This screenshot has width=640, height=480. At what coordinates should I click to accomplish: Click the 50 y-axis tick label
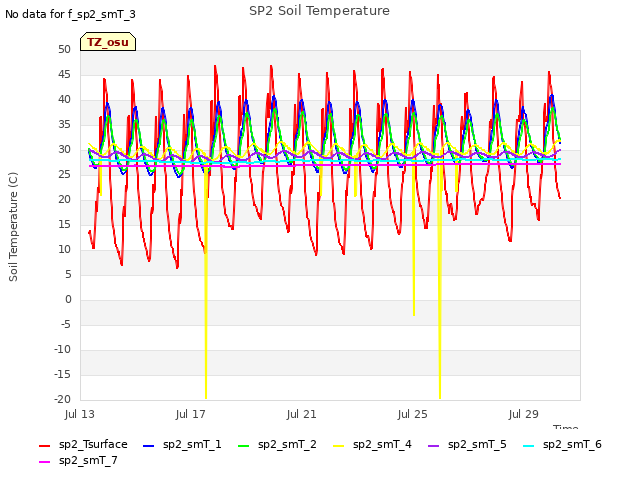[64, 49]
